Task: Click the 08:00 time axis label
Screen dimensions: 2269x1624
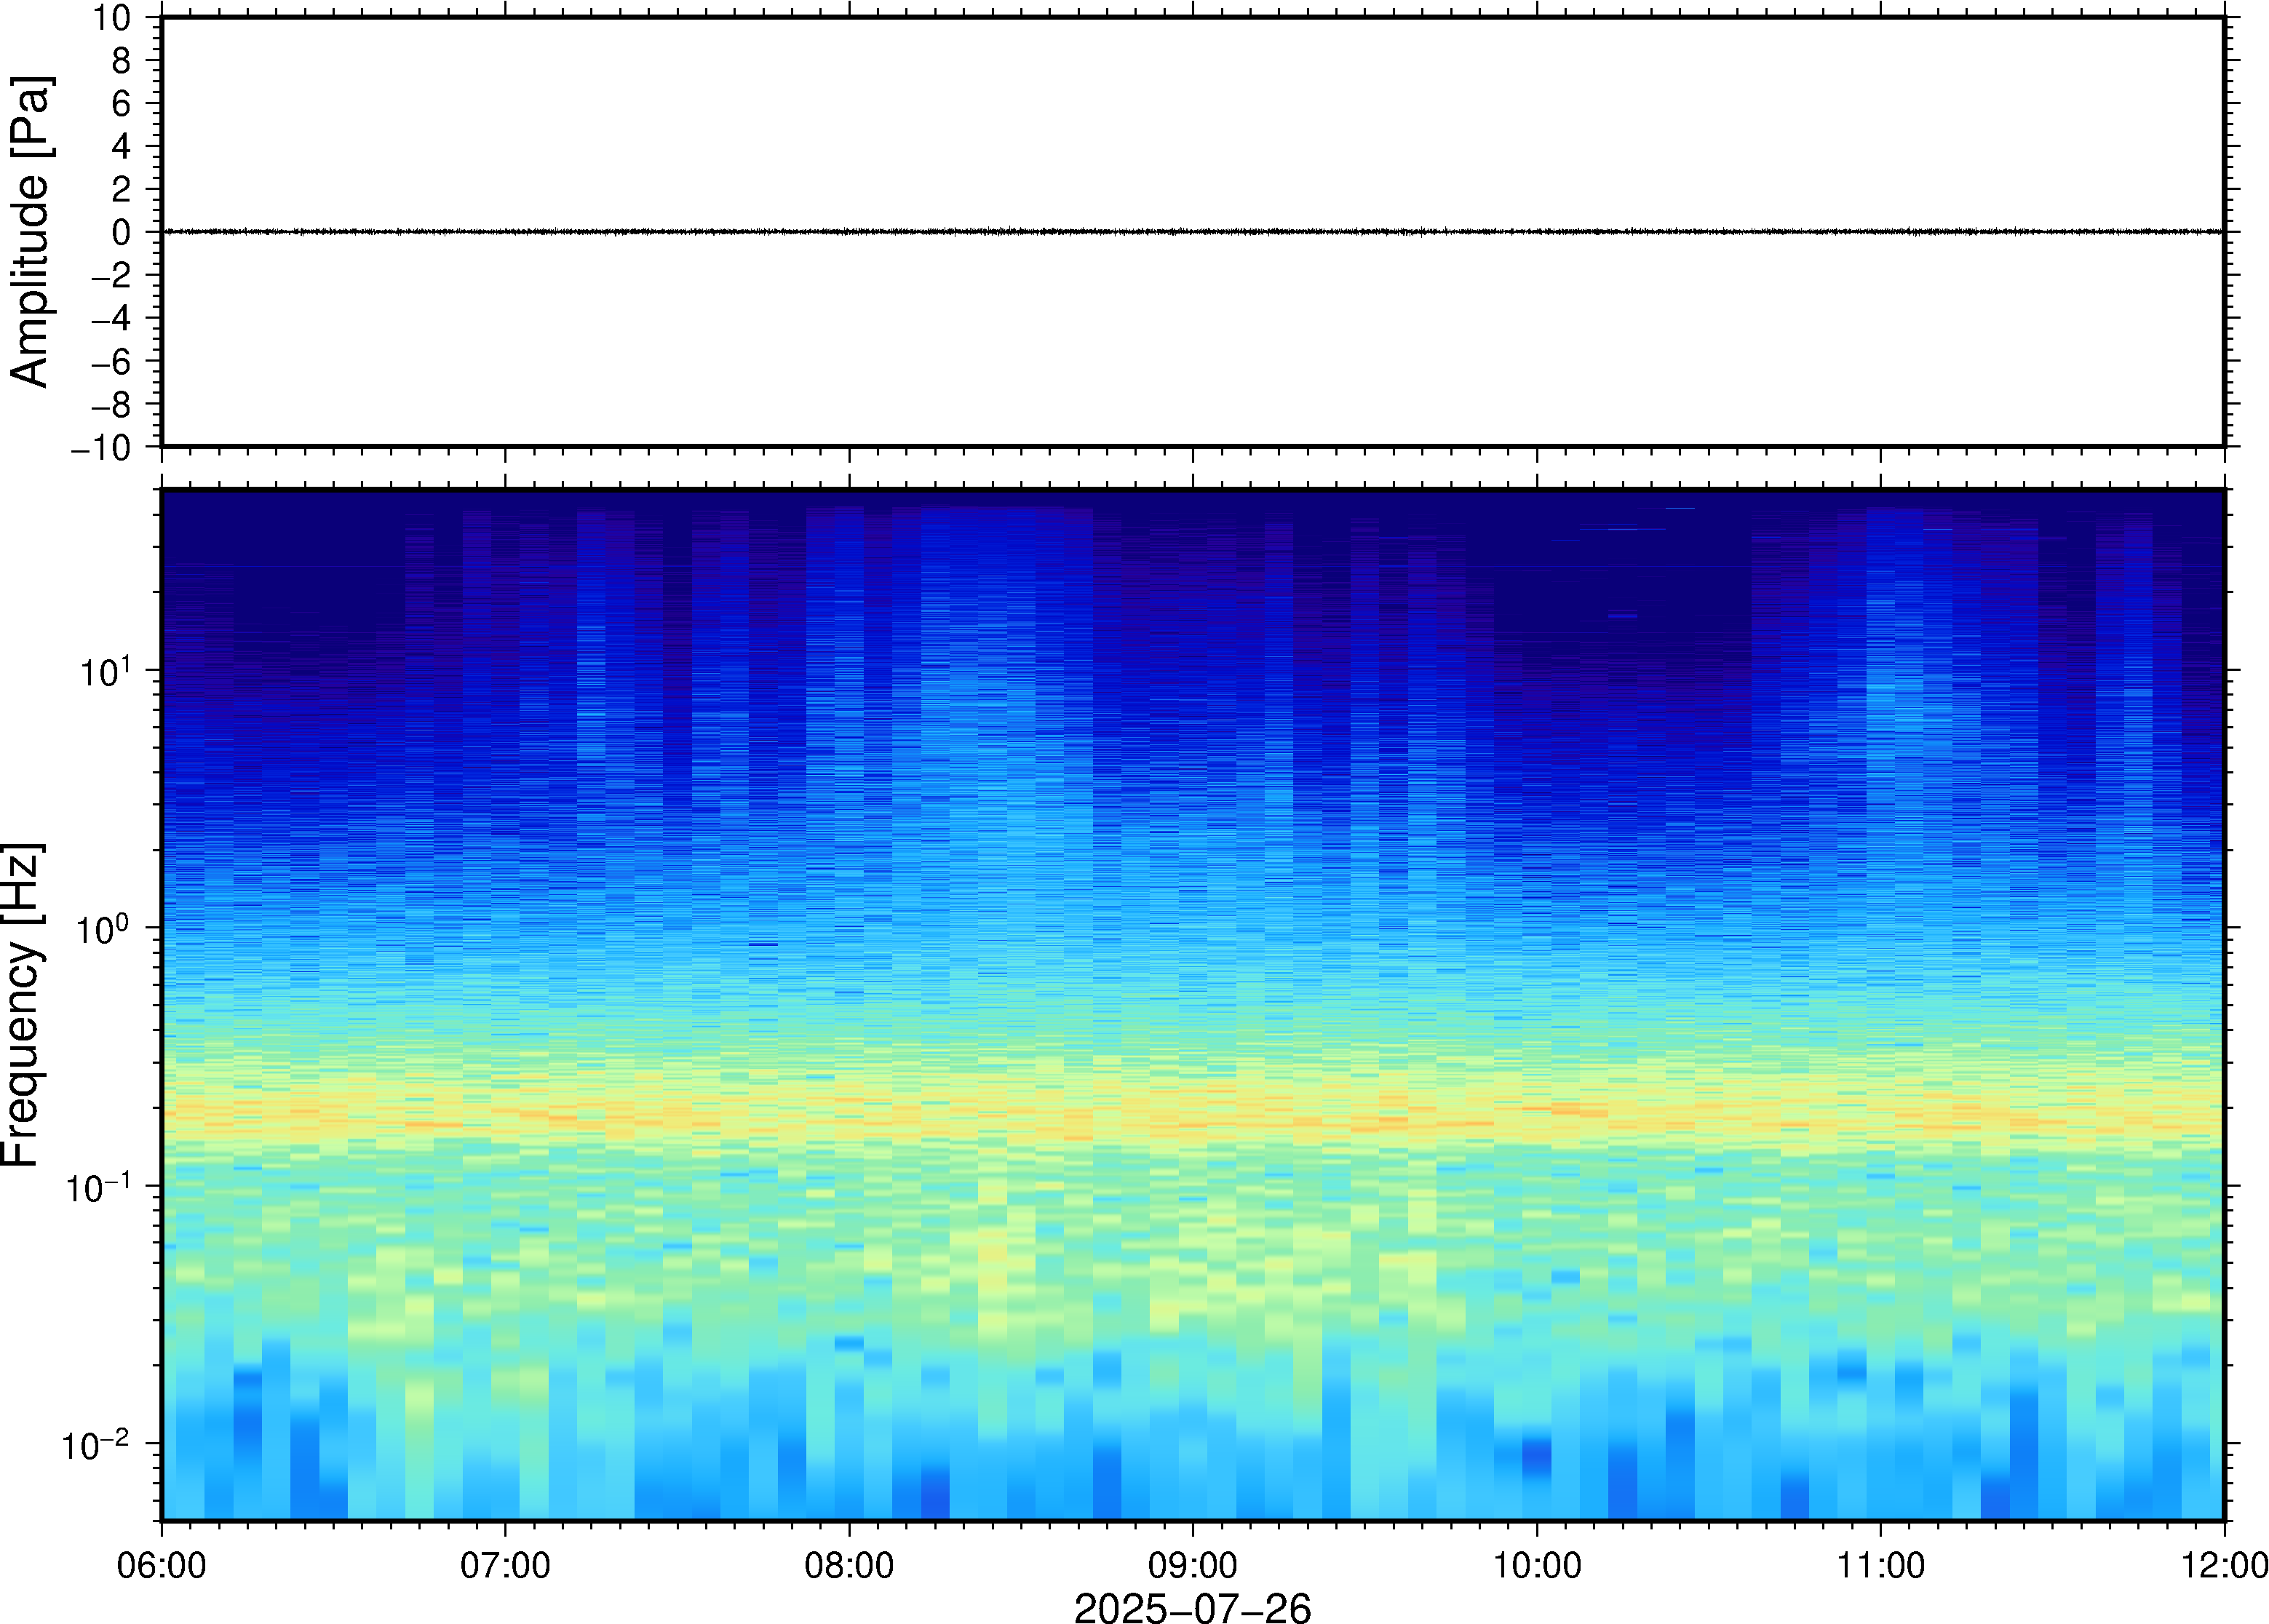Action: click(849, 1565)
